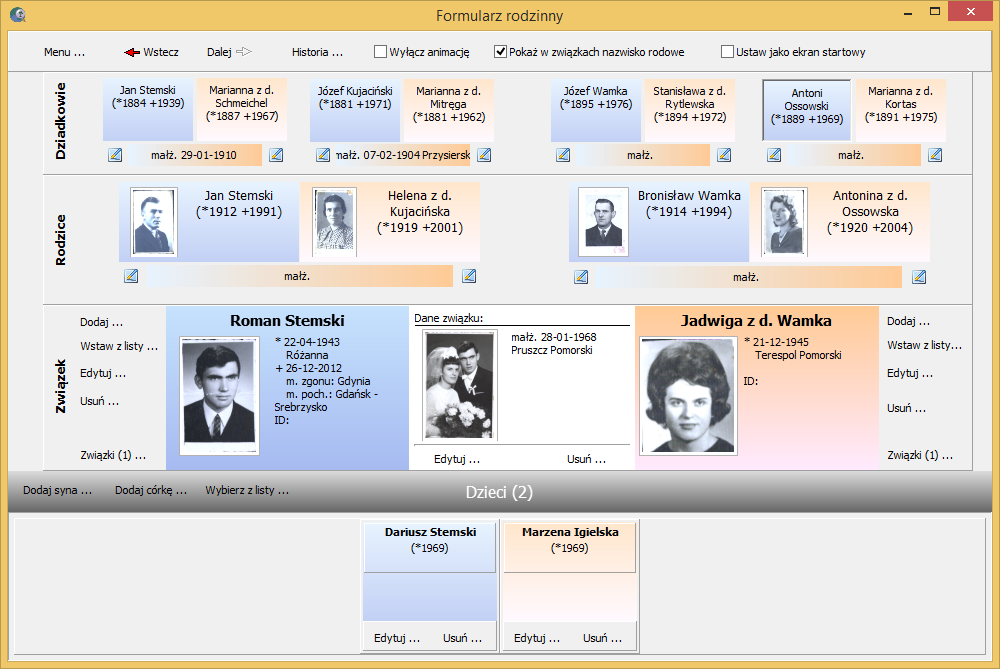Click edit icon left of Wamka grandparents' marriage bar
This screenshot has height=669, width=1000.
[x=563, y=155]
